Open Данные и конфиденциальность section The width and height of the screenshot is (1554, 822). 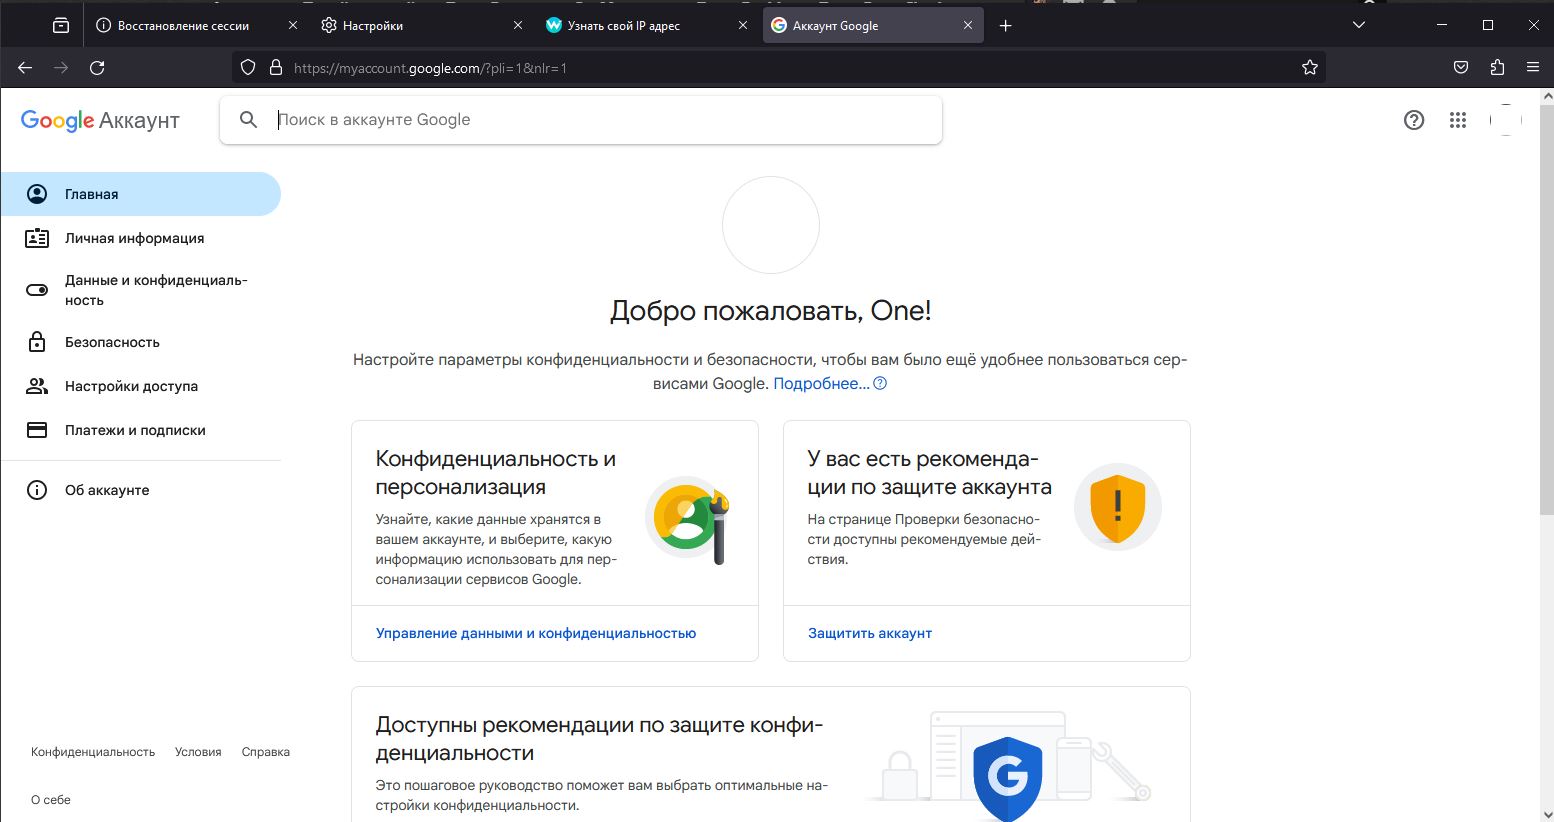click(140, 290)
